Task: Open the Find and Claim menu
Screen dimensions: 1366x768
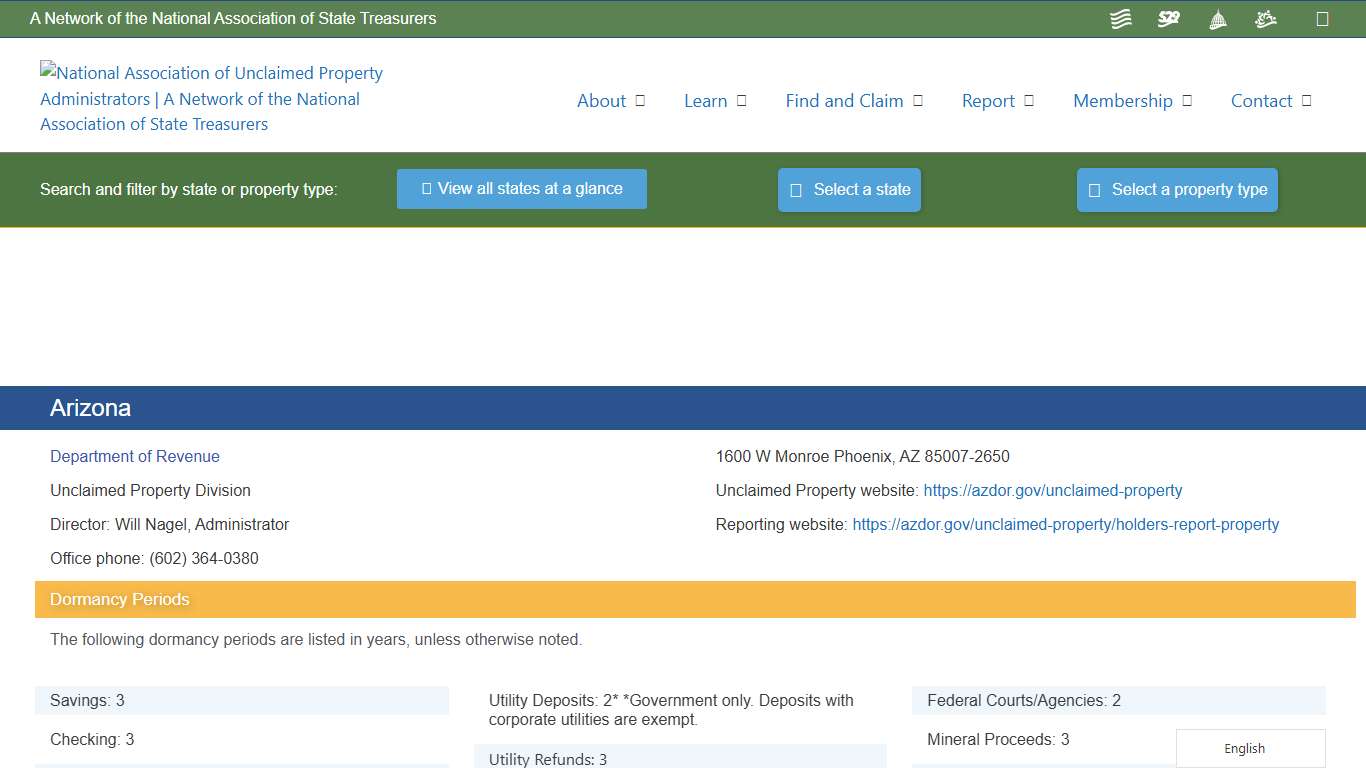Action: (844, 100)
